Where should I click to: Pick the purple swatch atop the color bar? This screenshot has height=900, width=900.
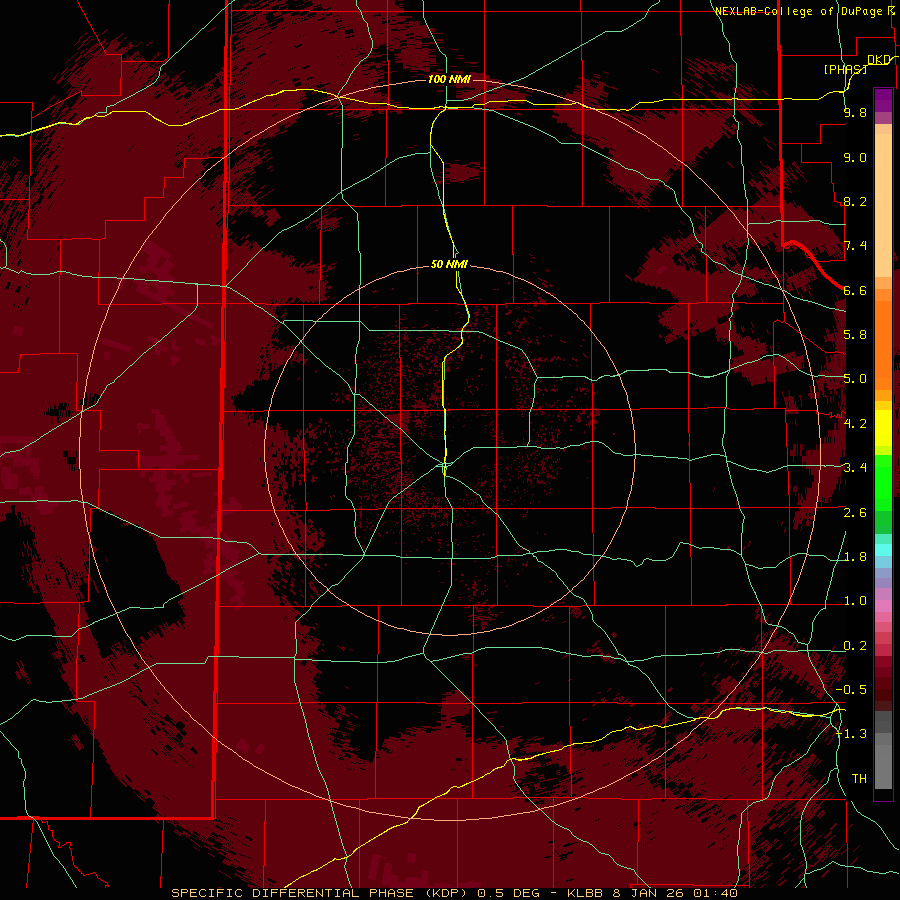[883, 100]
